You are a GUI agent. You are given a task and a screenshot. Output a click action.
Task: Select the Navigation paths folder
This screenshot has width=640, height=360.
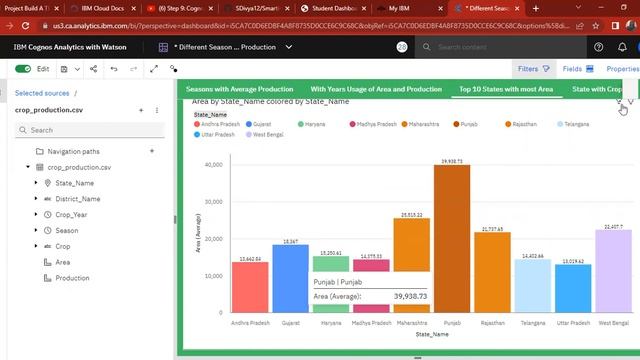coord(68,151)
